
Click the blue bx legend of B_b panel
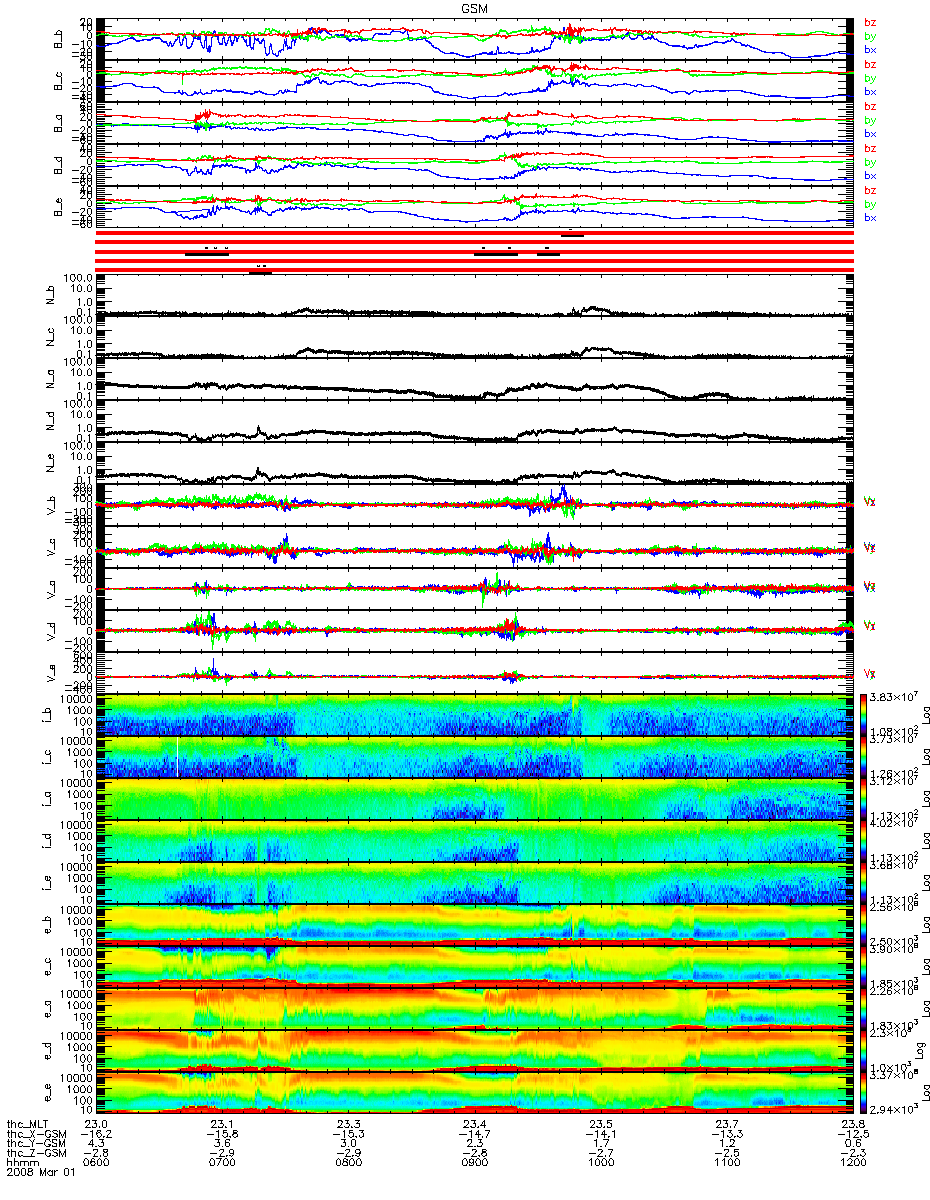pyautogui.click(x=870, y=49)
